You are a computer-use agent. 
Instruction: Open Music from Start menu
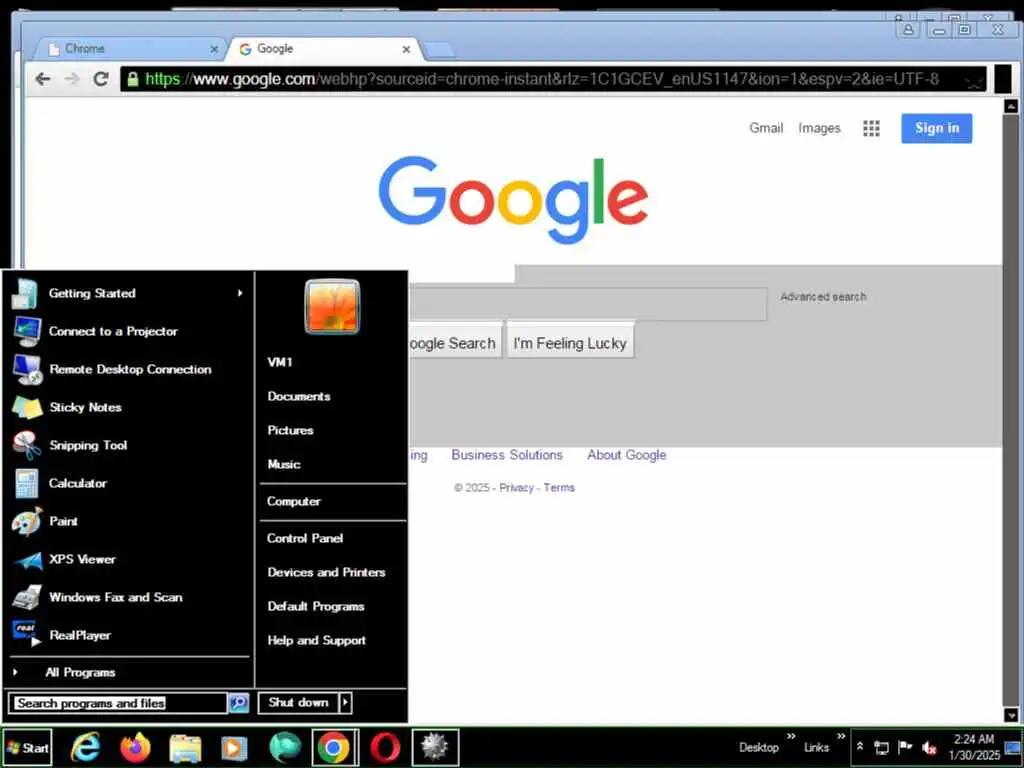click(x=284, y=464)
